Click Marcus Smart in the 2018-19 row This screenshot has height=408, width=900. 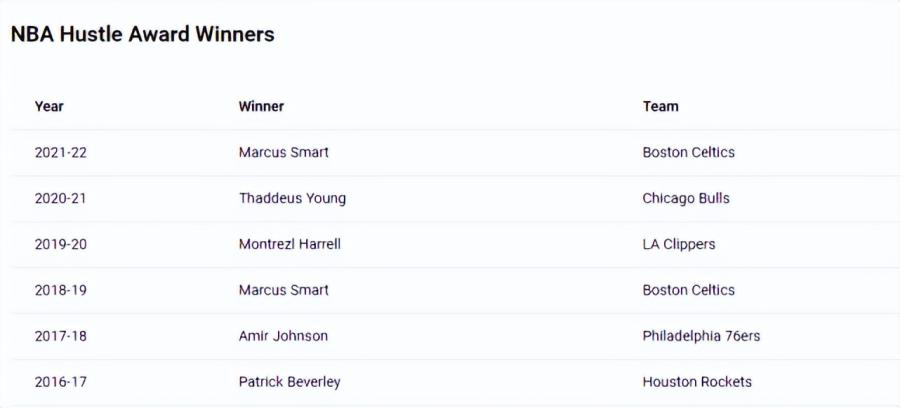(284, 290)
